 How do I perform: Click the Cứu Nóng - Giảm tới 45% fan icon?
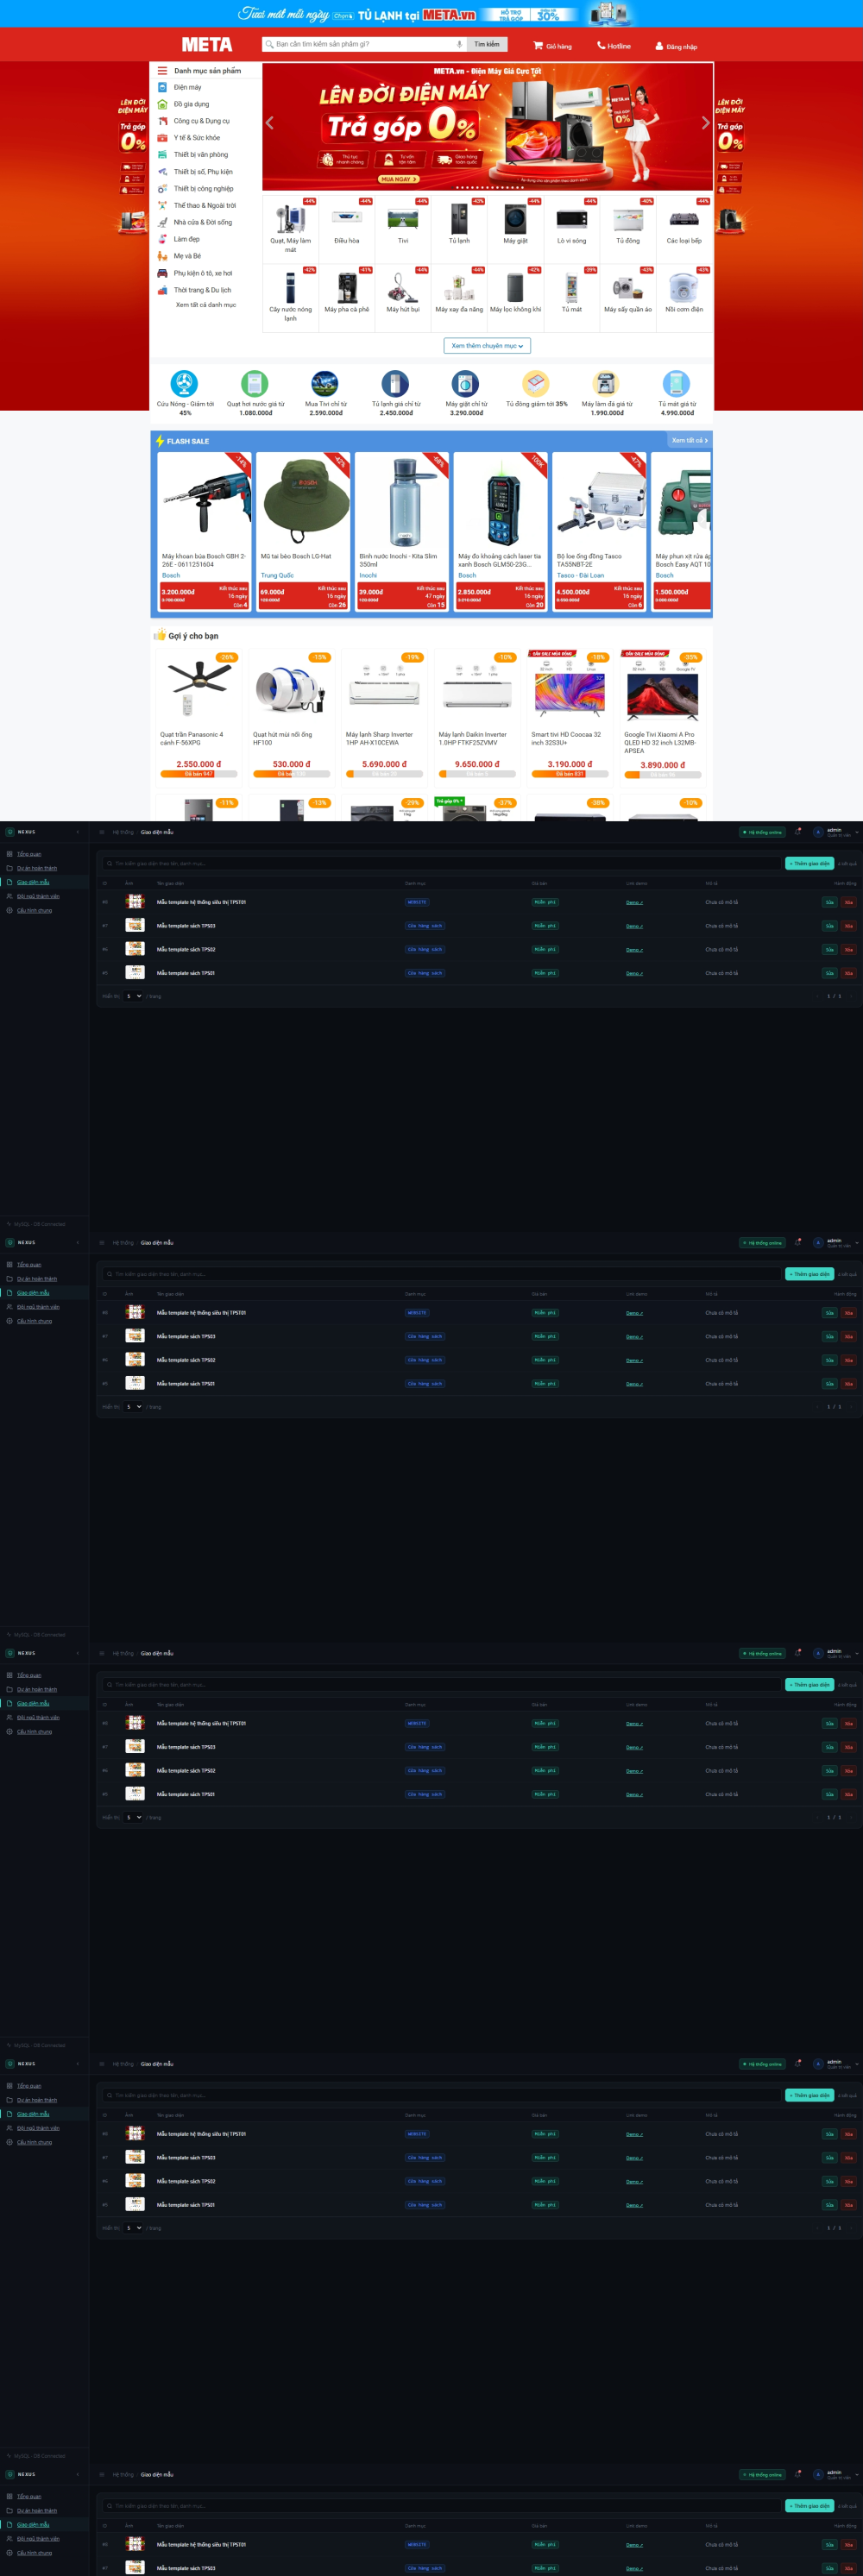(184, 383)
